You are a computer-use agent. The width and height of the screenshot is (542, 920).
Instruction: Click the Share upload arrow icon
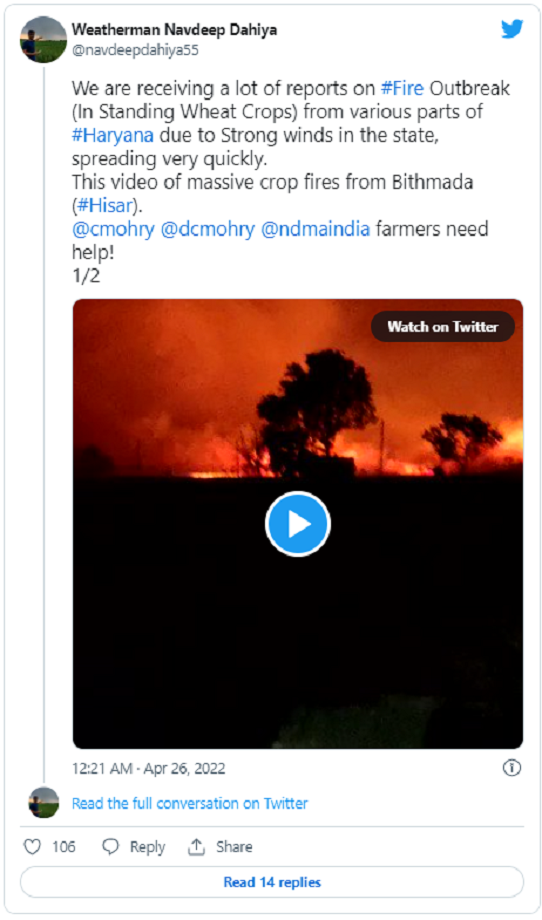(196, 847)
